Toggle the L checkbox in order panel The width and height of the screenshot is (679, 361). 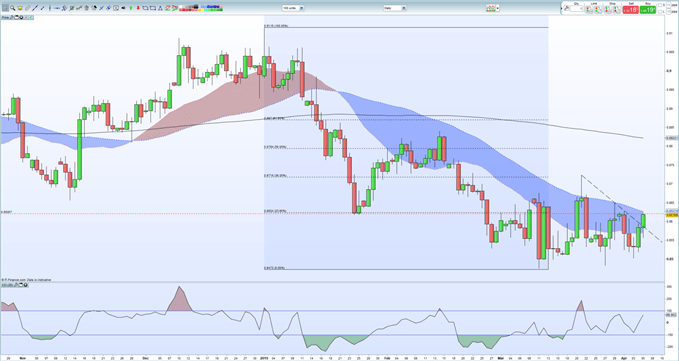coord(660,12)
